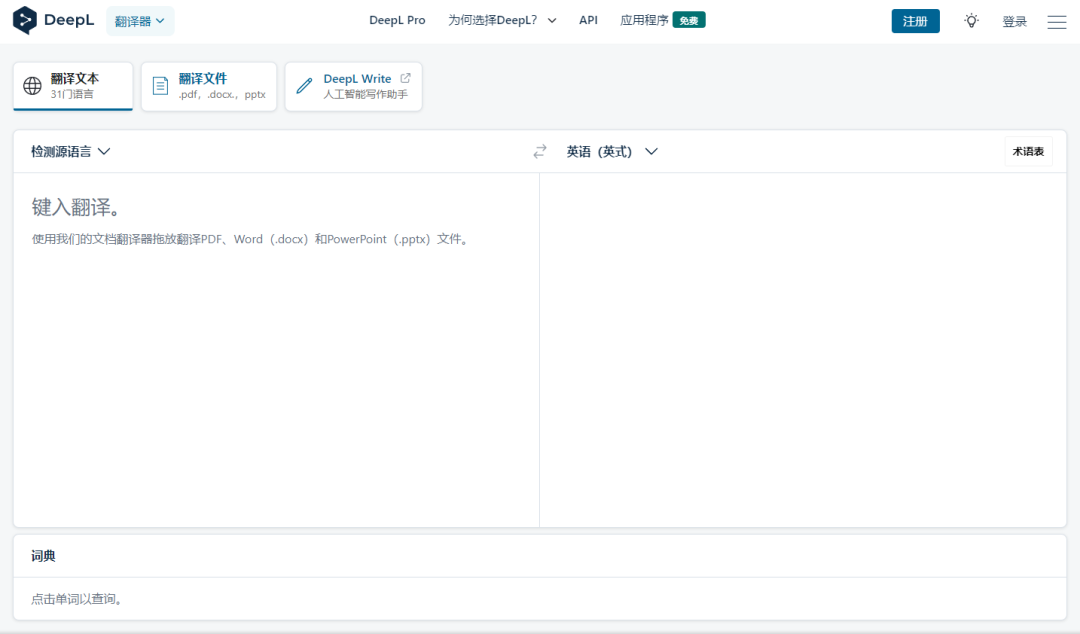This screenshot has width=1080, height=634.
Task: Open the 翻译器 product dropdown
Action: (x=140, y=21)
